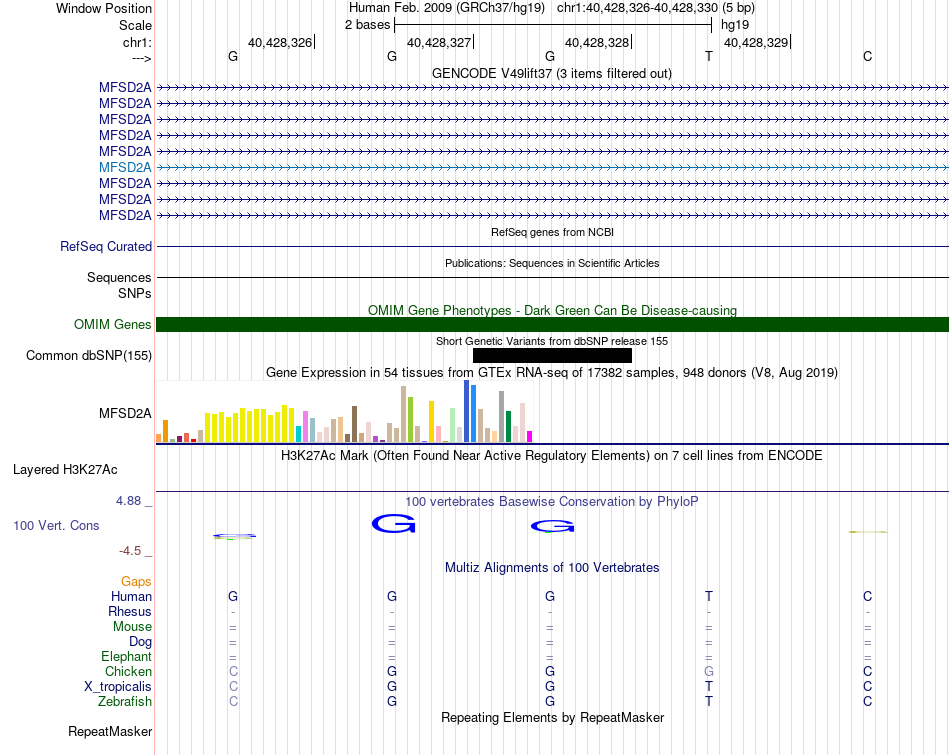The height and width of the screenshot is (755, 950).
Task: Click the MFSD2A label beside GTEx chart
Action: click(125, 413)
